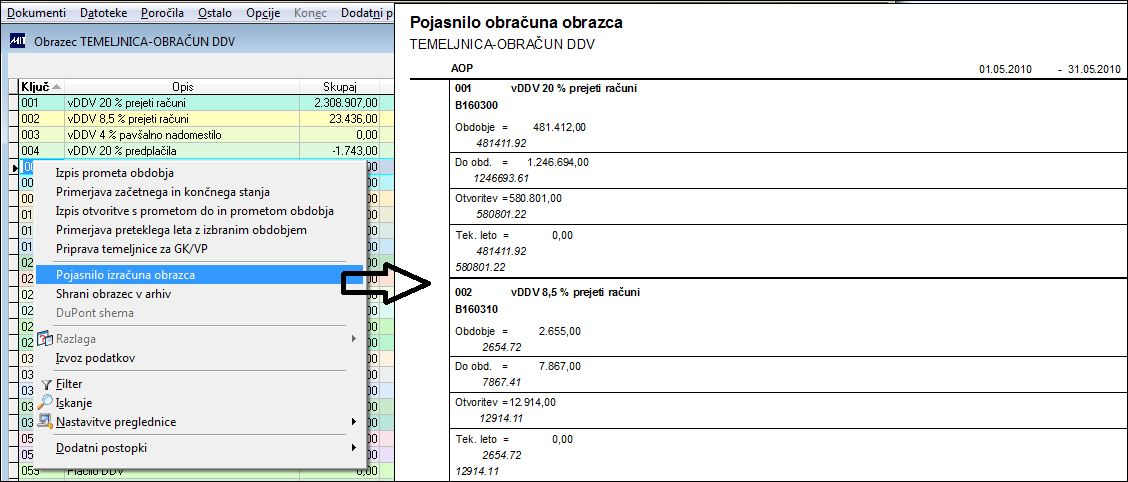
Task: Open the Ostalo menu
Action: pyautogui.click(x=214, y=13)
